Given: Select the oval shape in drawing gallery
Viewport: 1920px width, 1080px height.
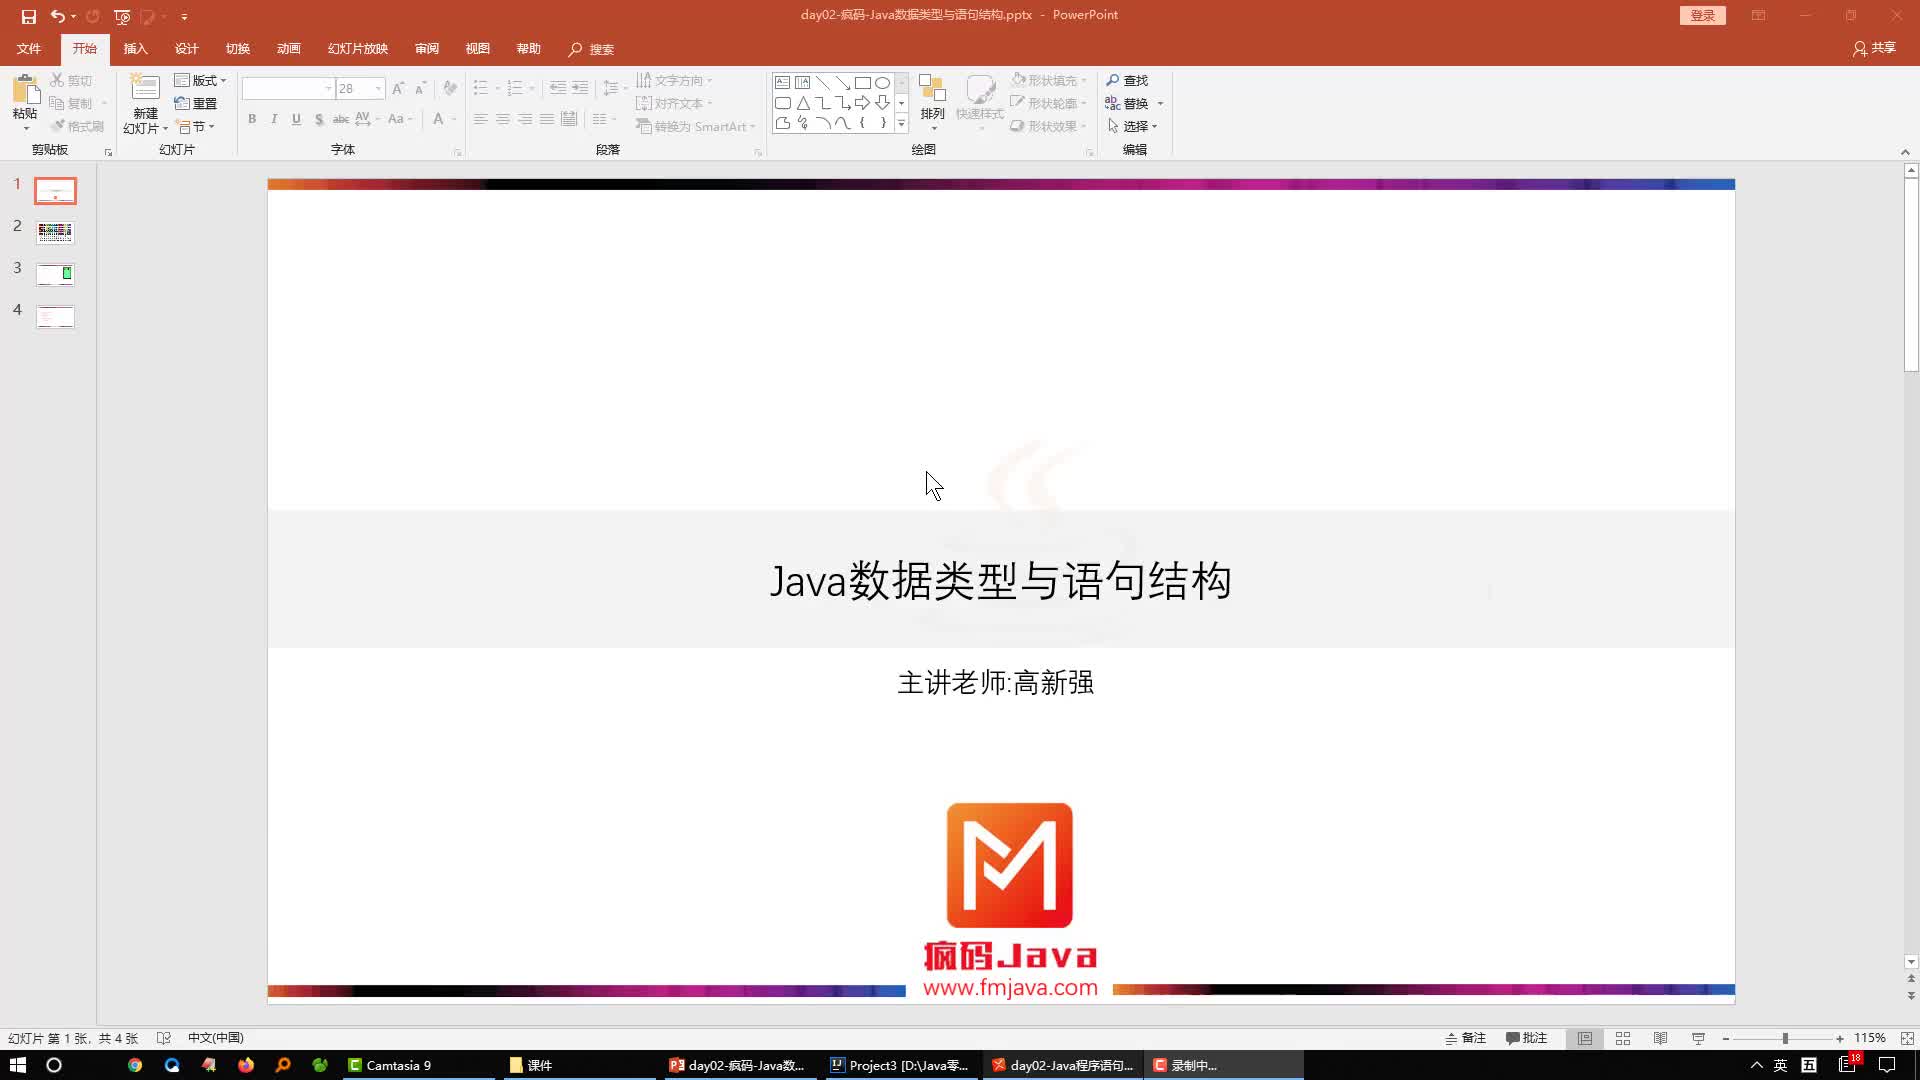Looking at the screenshot, I should click(x=882, y=82).
